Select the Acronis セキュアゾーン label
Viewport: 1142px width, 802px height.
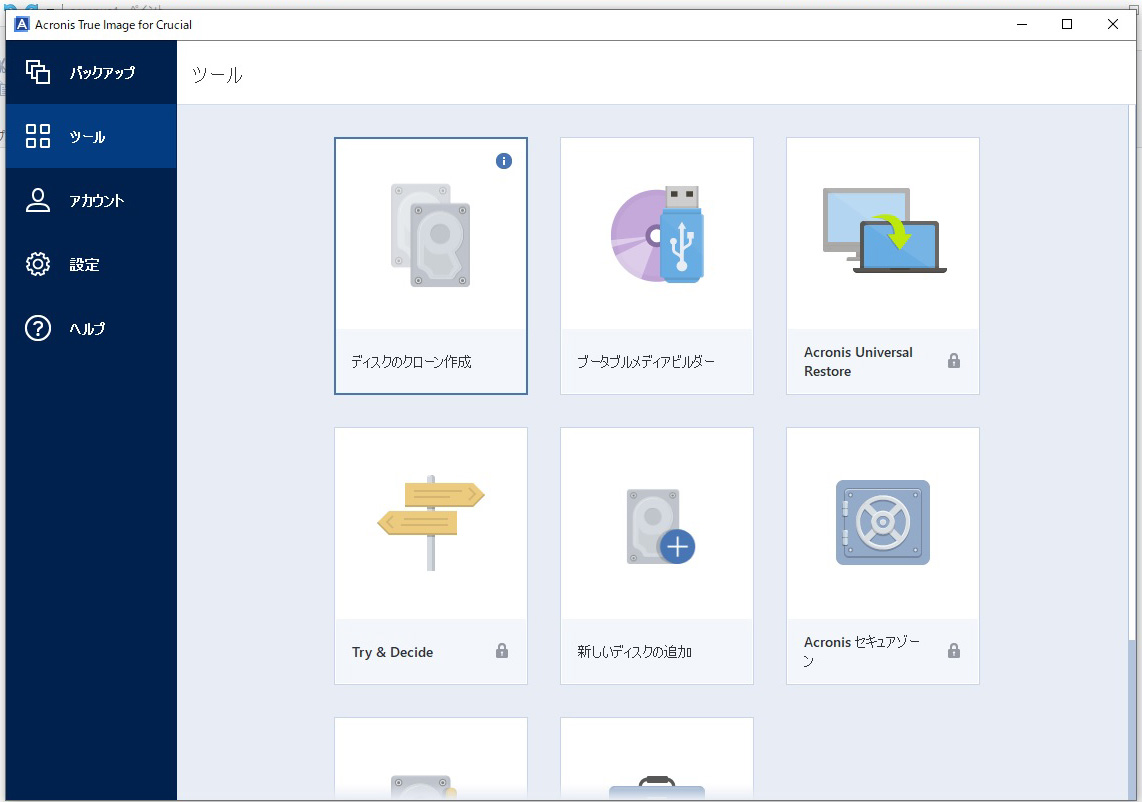(862, 651)
